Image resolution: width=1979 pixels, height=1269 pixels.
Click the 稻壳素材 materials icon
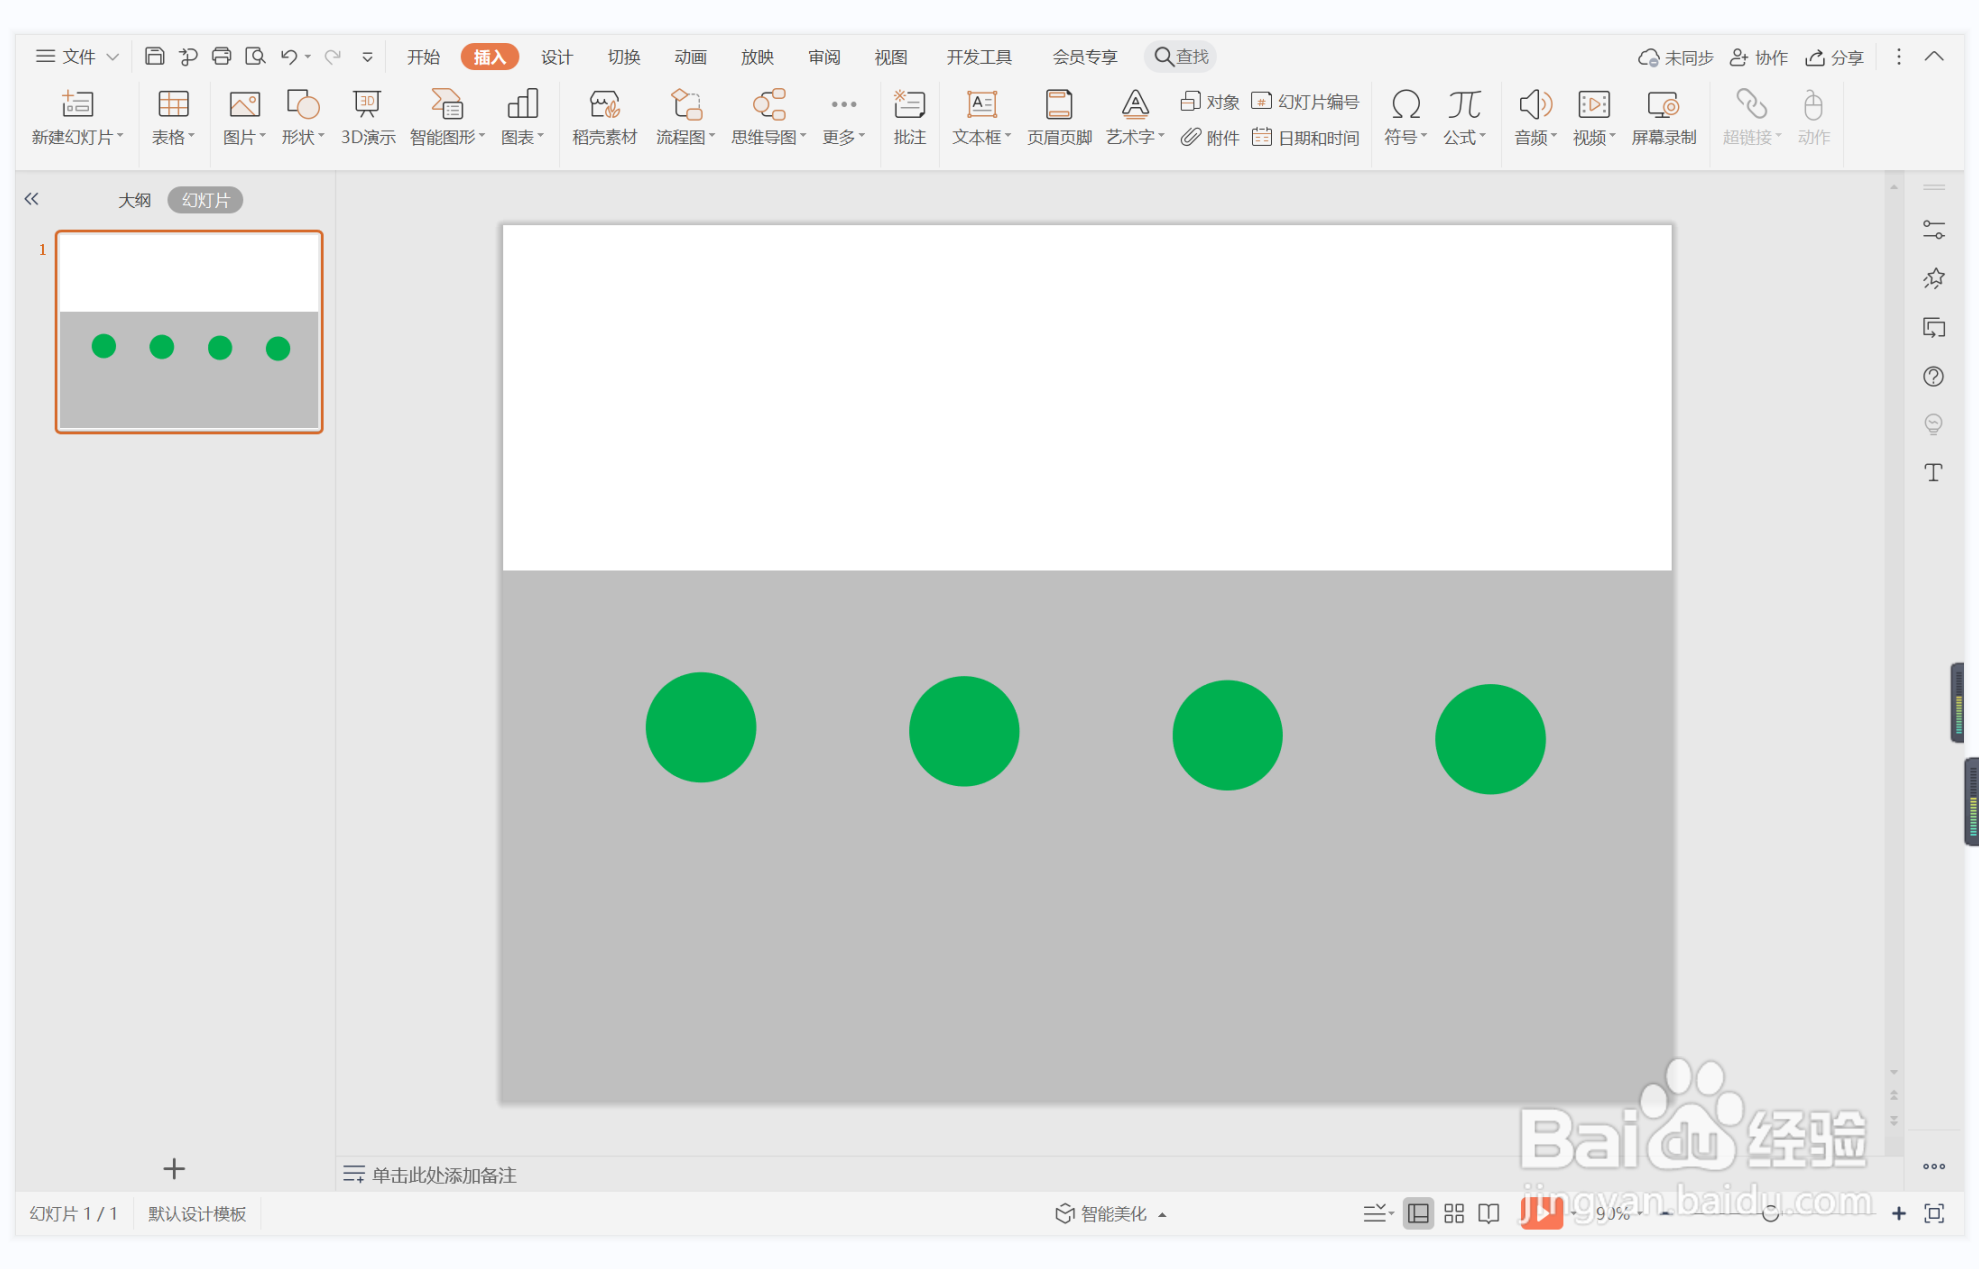tap(604, 116)
